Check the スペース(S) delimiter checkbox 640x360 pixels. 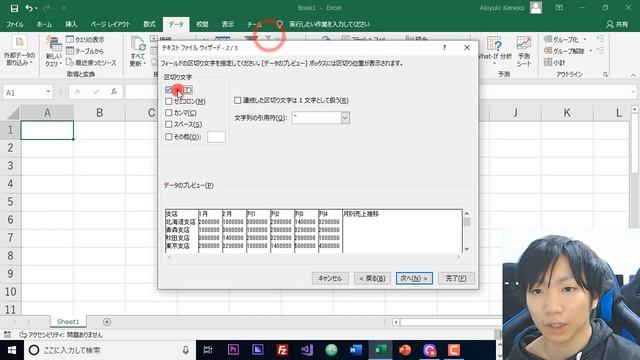169,124
